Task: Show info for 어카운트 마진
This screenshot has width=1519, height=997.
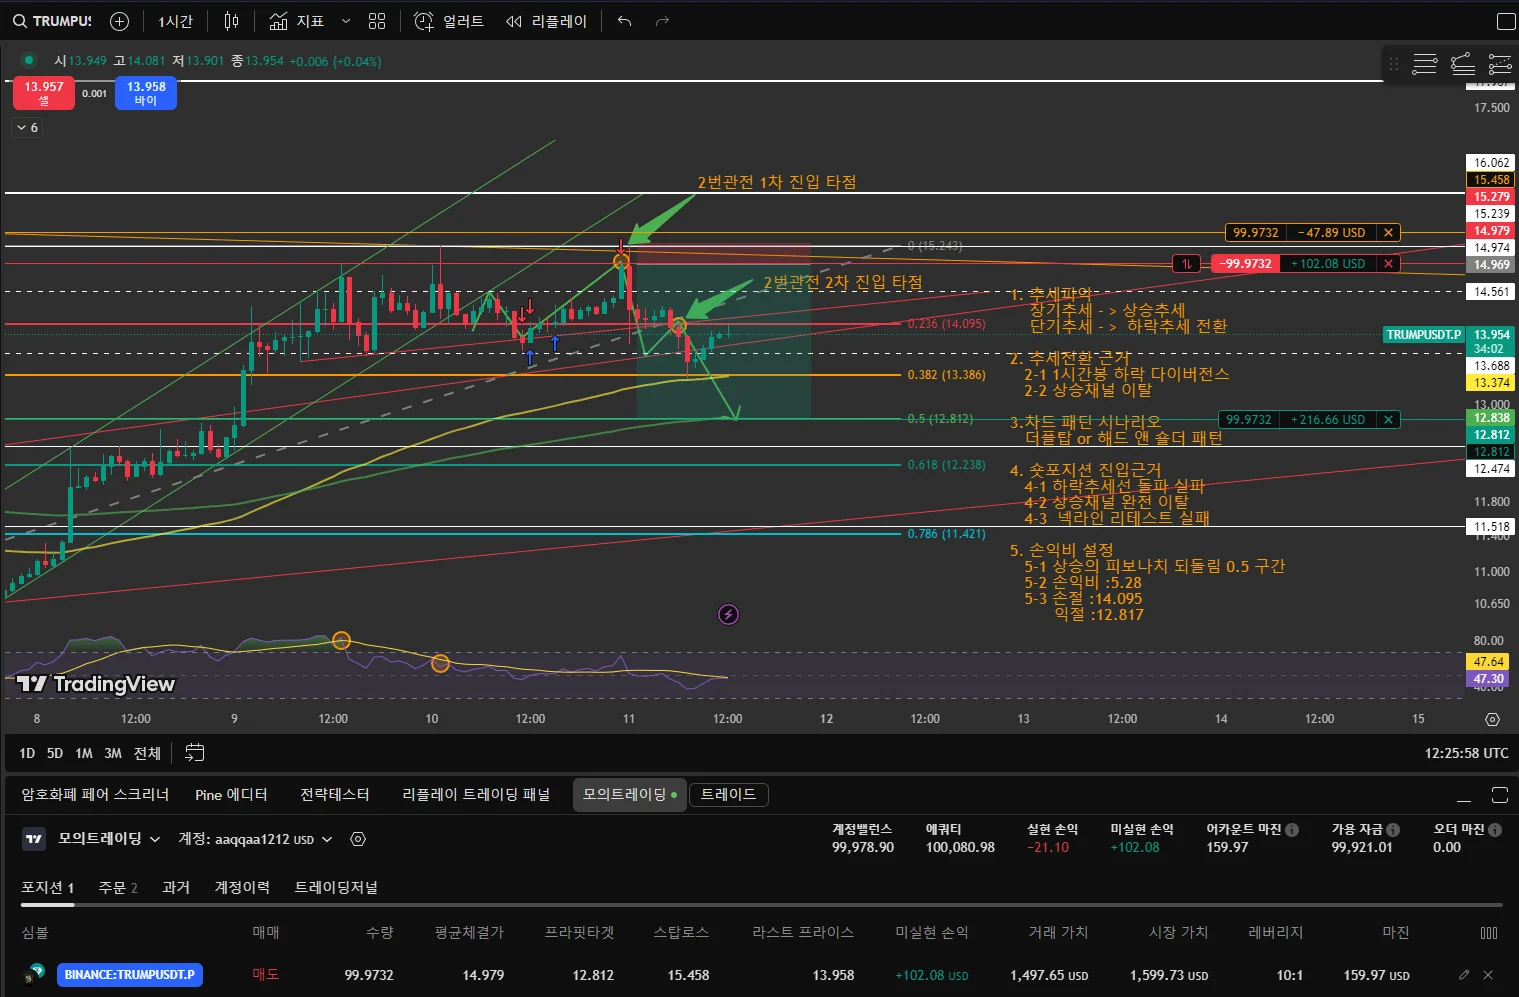Action: [1292, 830]
